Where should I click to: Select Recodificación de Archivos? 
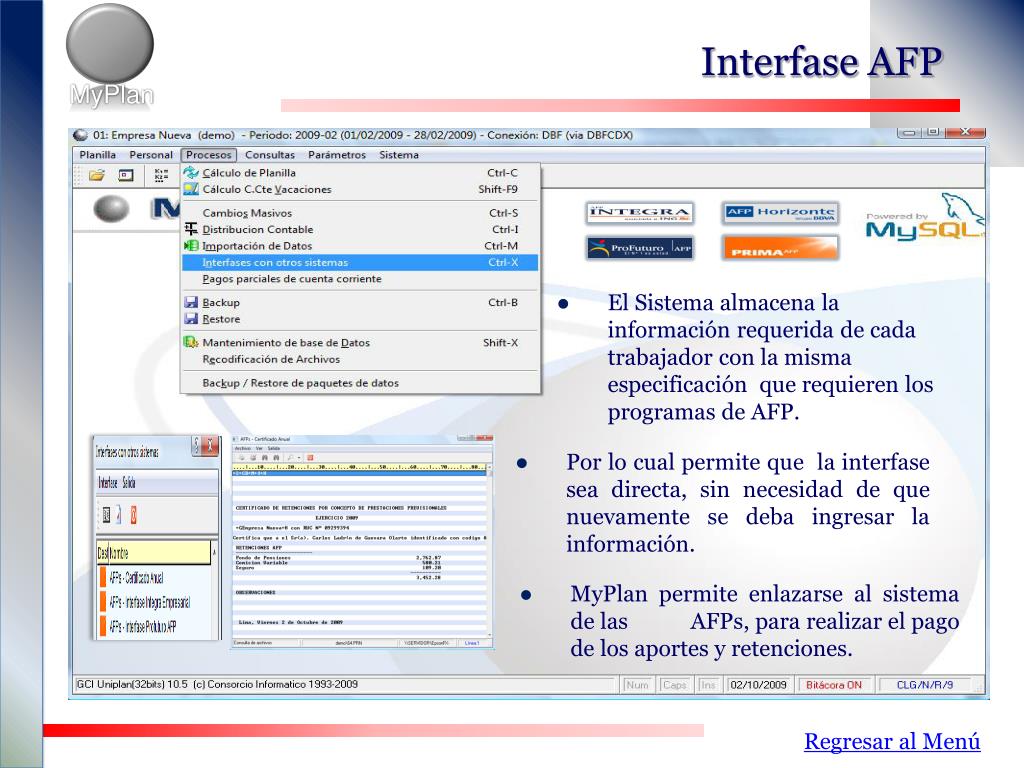360,359
